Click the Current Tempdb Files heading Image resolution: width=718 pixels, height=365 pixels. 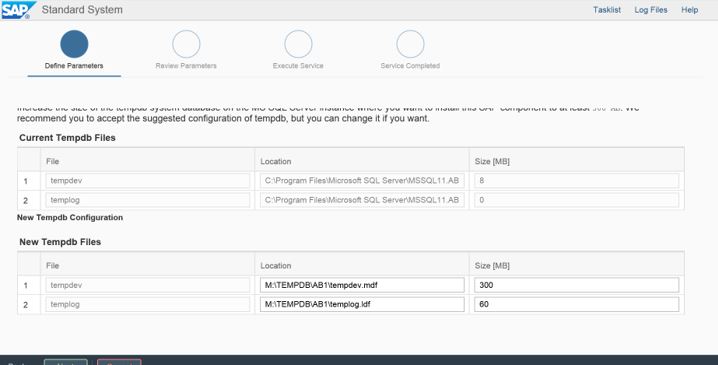(67, 138)
